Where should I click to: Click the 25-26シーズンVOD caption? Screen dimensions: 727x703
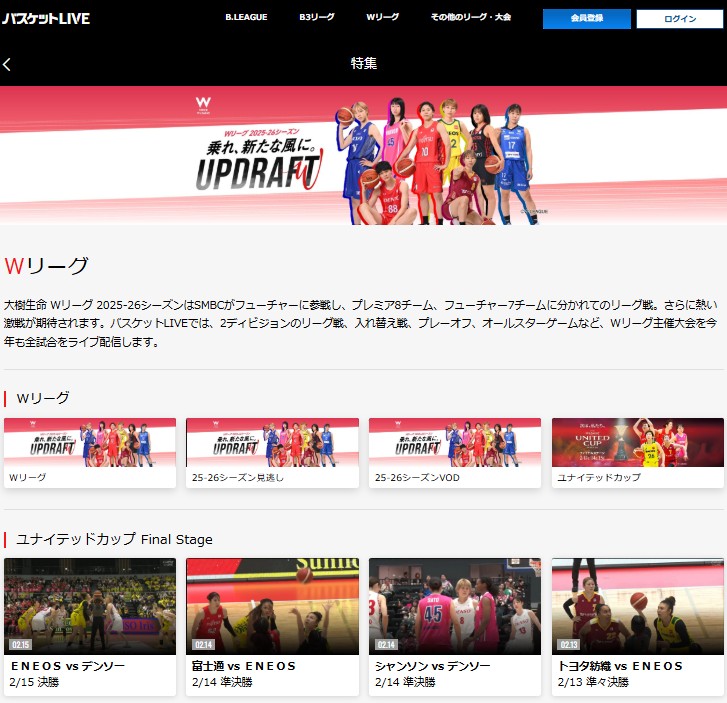pyautogui.click(x=417, y=477)
